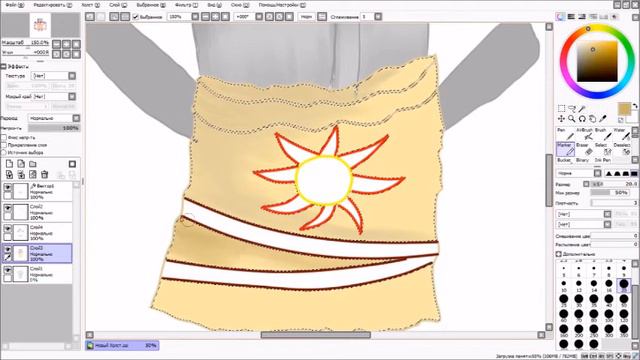Select the Brush tool

(x=603, y=134)
